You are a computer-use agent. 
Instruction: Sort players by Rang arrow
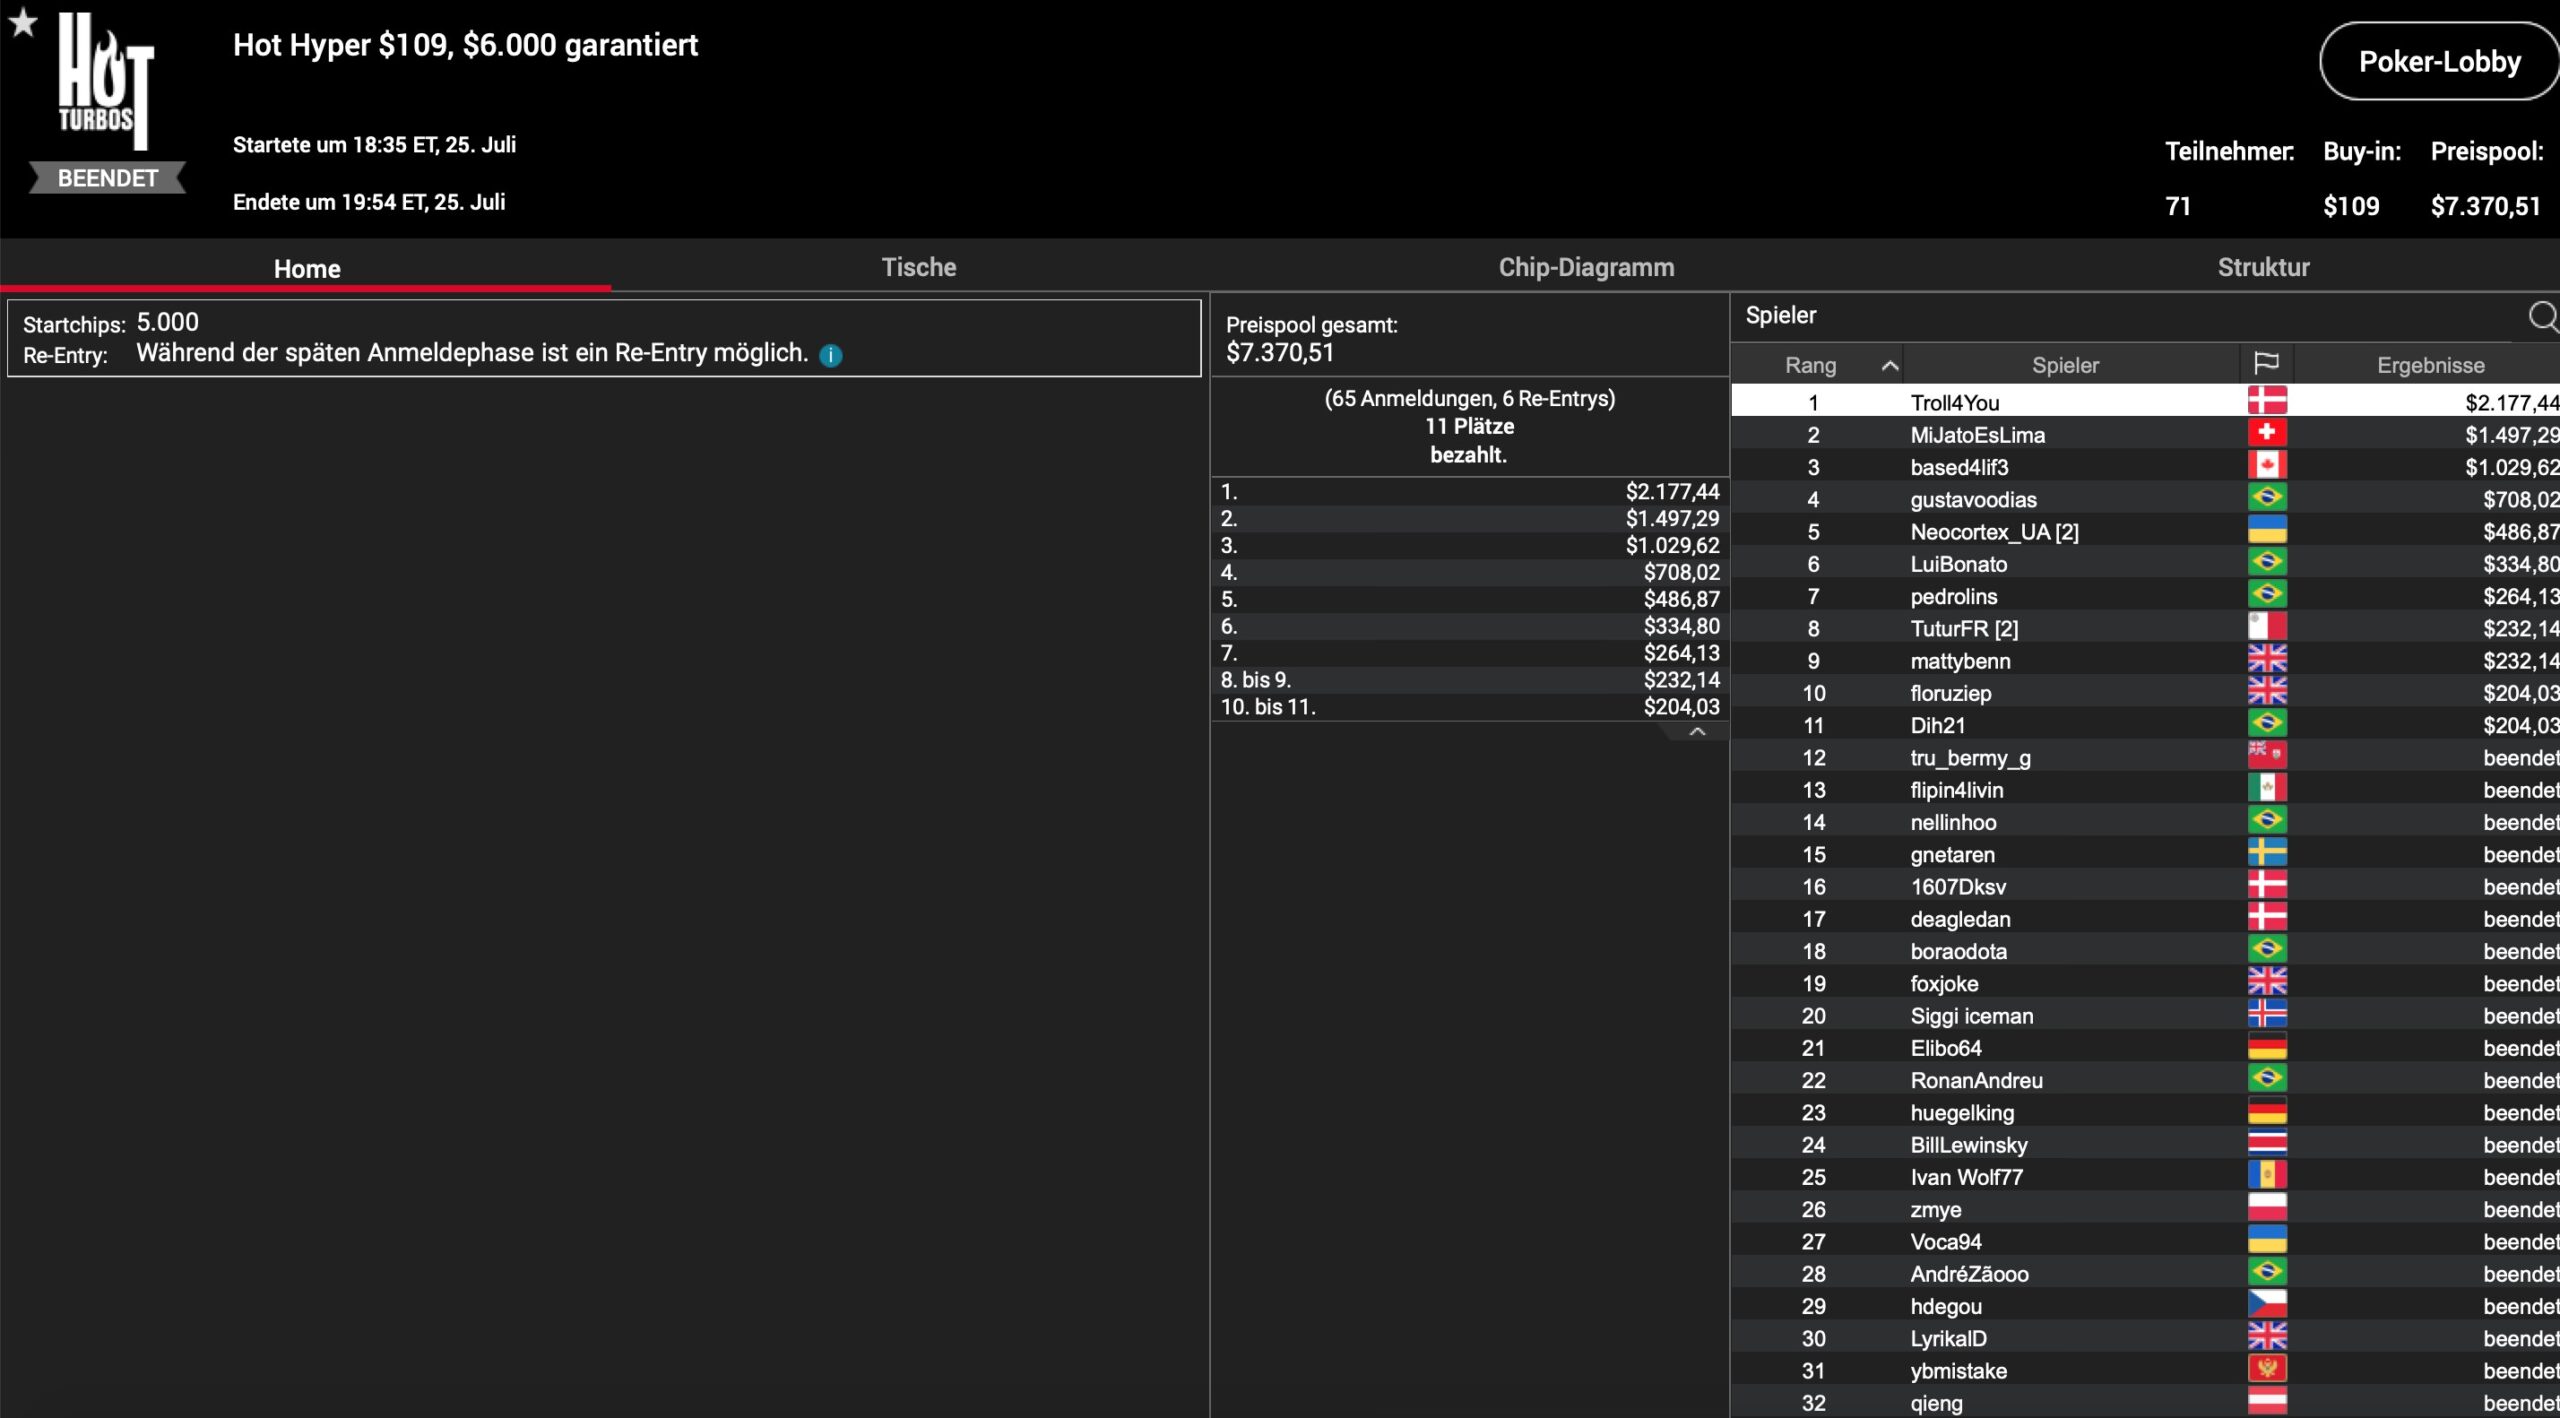1889,365
